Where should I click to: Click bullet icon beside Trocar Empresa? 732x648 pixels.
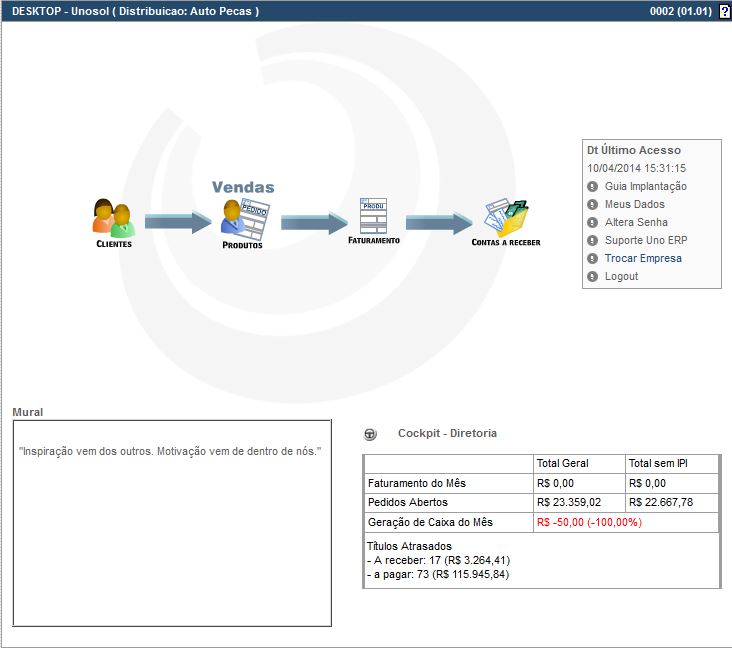click(592, 258)
